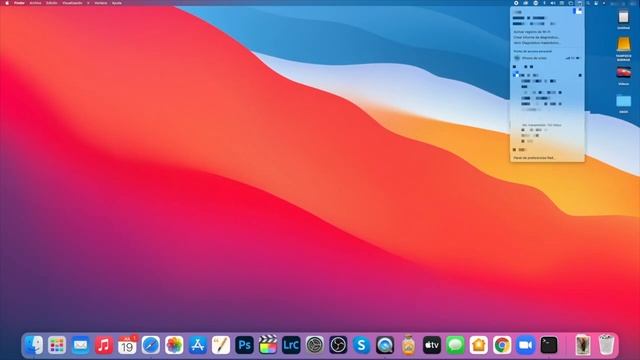Open Finder from the Dock
The width and height of the screenshot is (640, 360).
(33, 345)
